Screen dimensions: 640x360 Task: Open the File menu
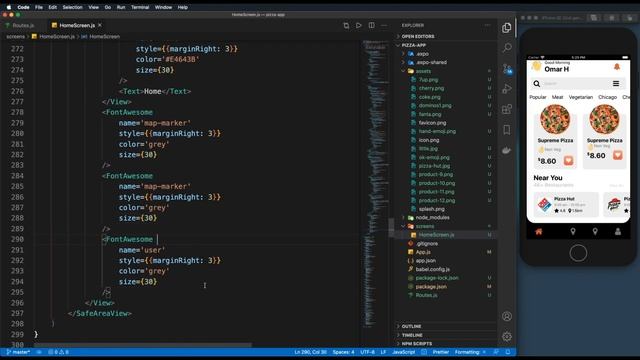(x=39, y=7)
